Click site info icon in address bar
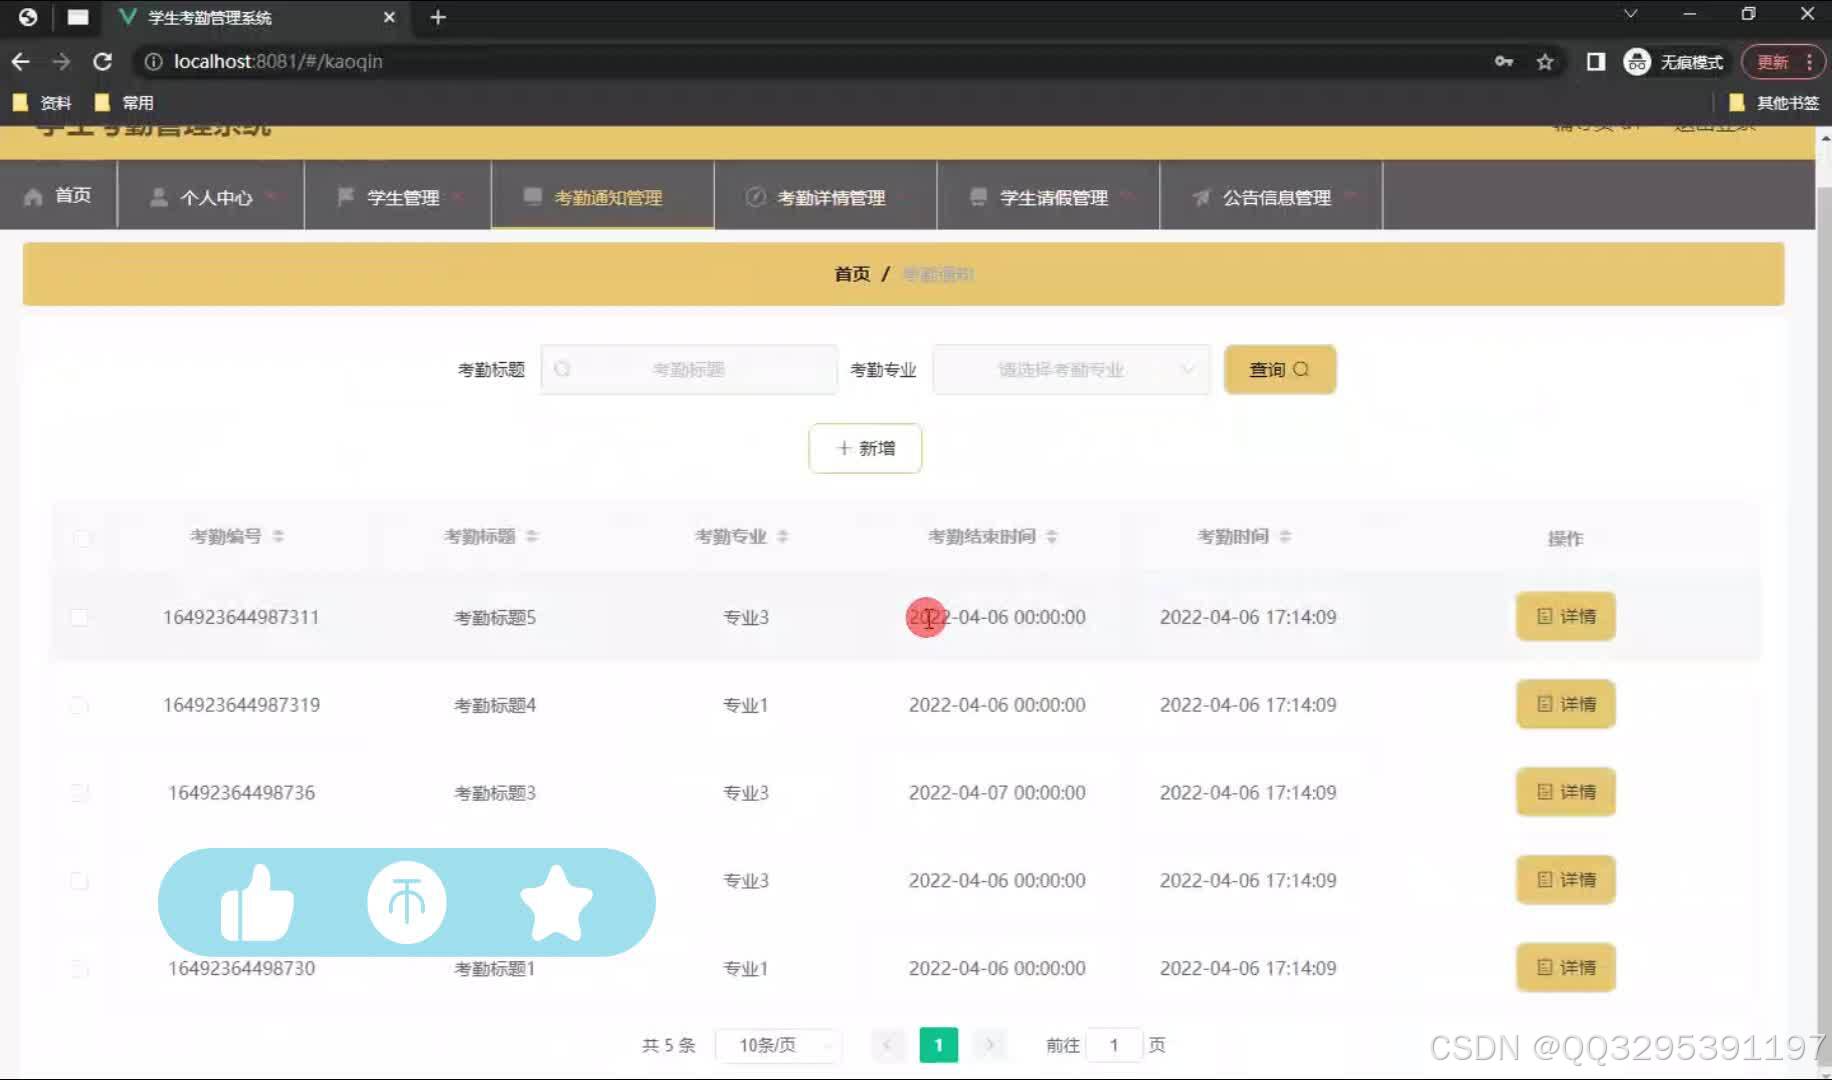Image resolution: width=1832 pixels, height=1080 pixels. point(153,62)
